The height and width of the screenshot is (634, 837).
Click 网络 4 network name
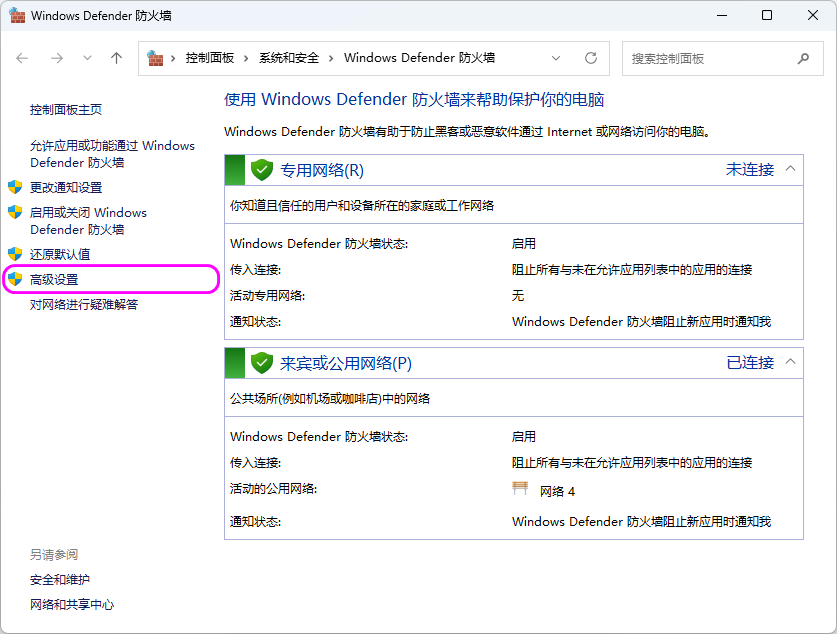[557, 492]
